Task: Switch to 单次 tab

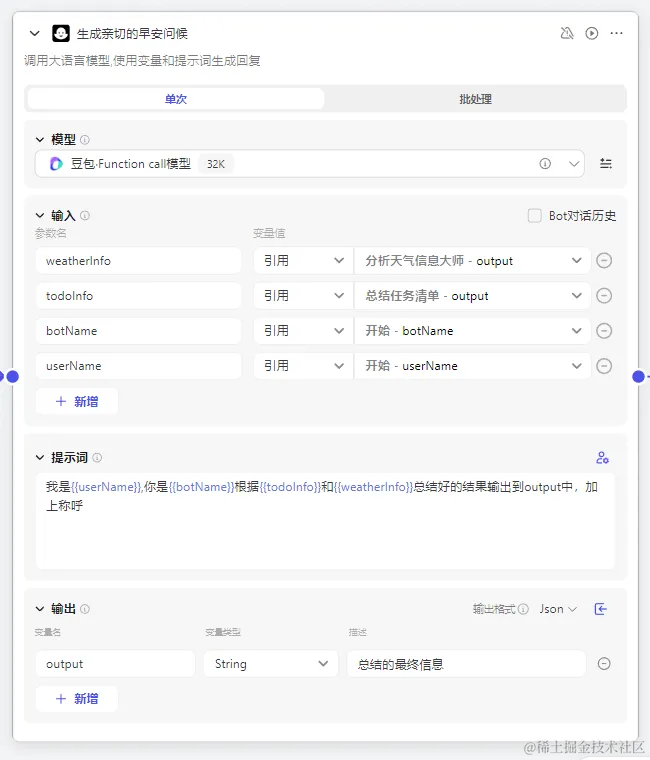Action: click(176, 99)
